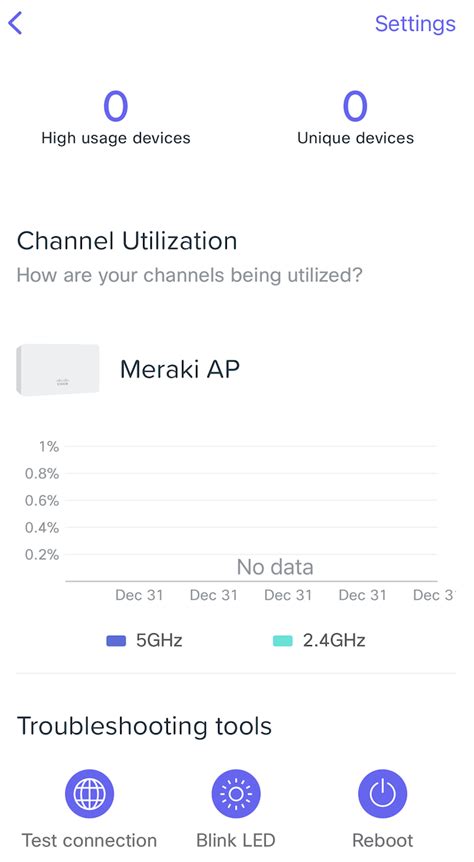Select the Test connection label
The image size is (474, 862).
pos(90,840)
